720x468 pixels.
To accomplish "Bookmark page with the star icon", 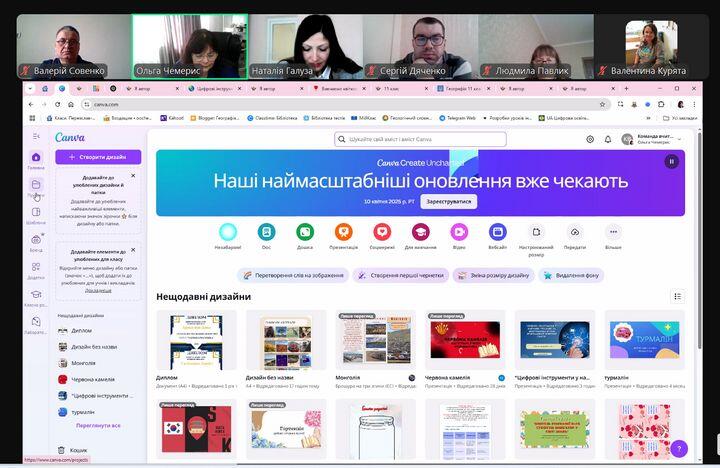I will click(x=602, y=104).
